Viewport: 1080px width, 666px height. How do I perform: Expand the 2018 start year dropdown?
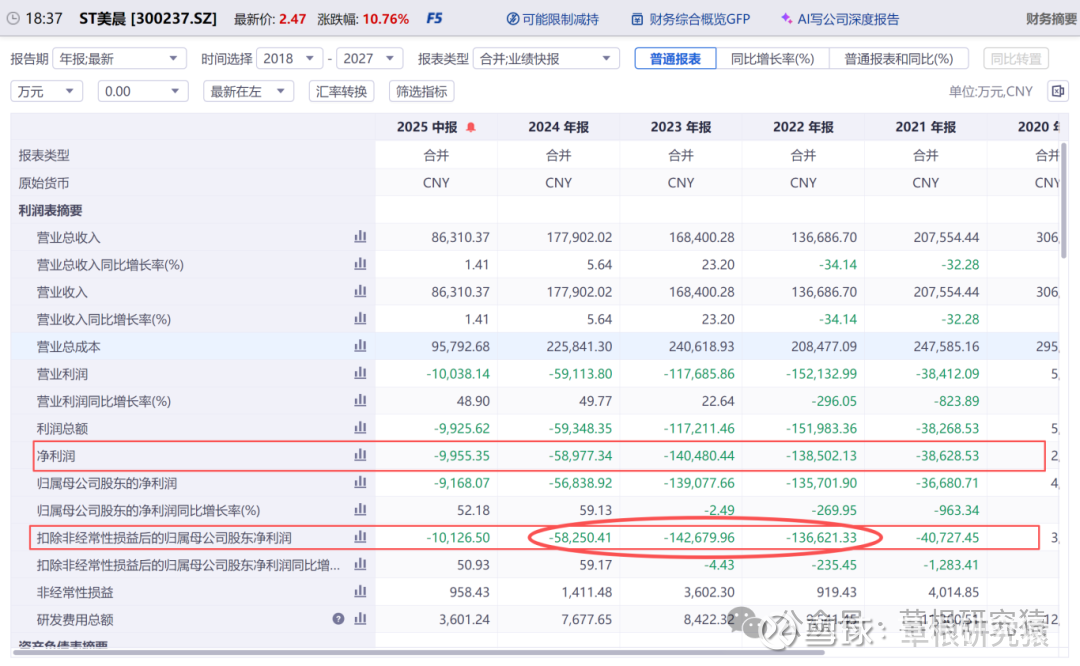290,59
